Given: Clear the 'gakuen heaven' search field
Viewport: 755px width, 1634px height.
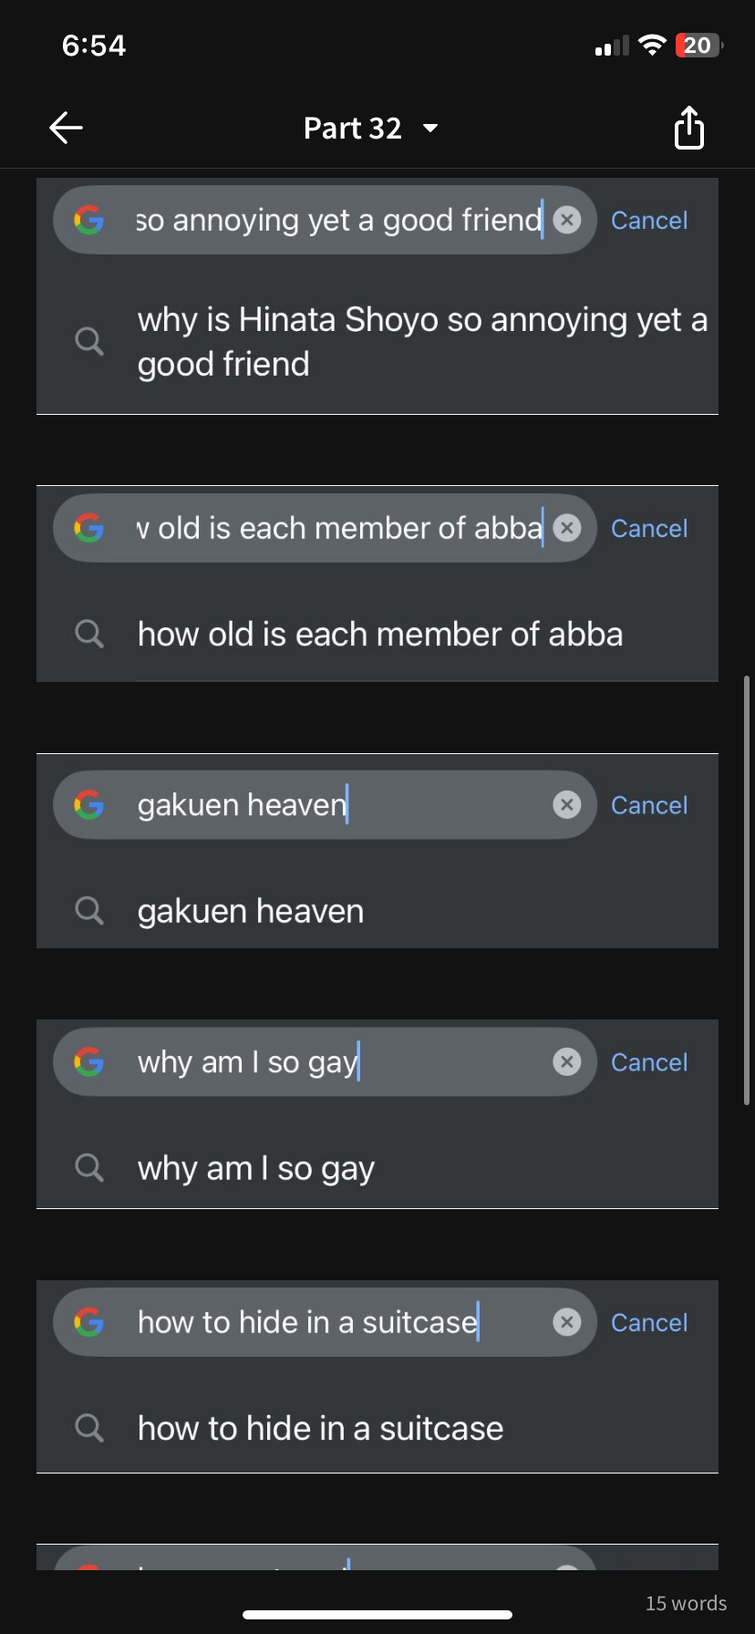Looking at the screenshot, I should pos(567,805).
